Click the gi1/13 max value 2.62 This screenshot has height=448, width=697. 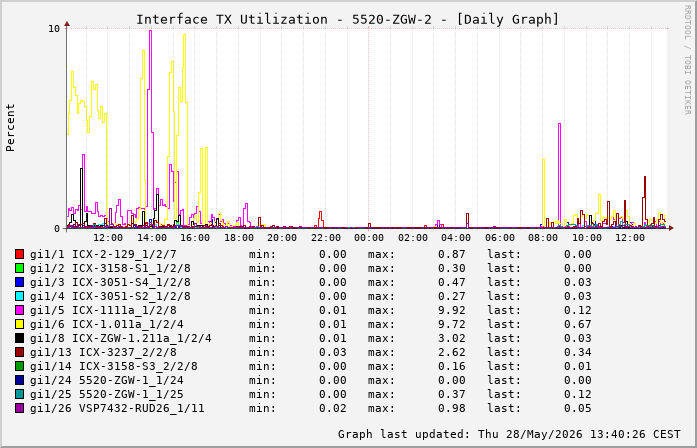pyautogui.click(x=452, y=352)
